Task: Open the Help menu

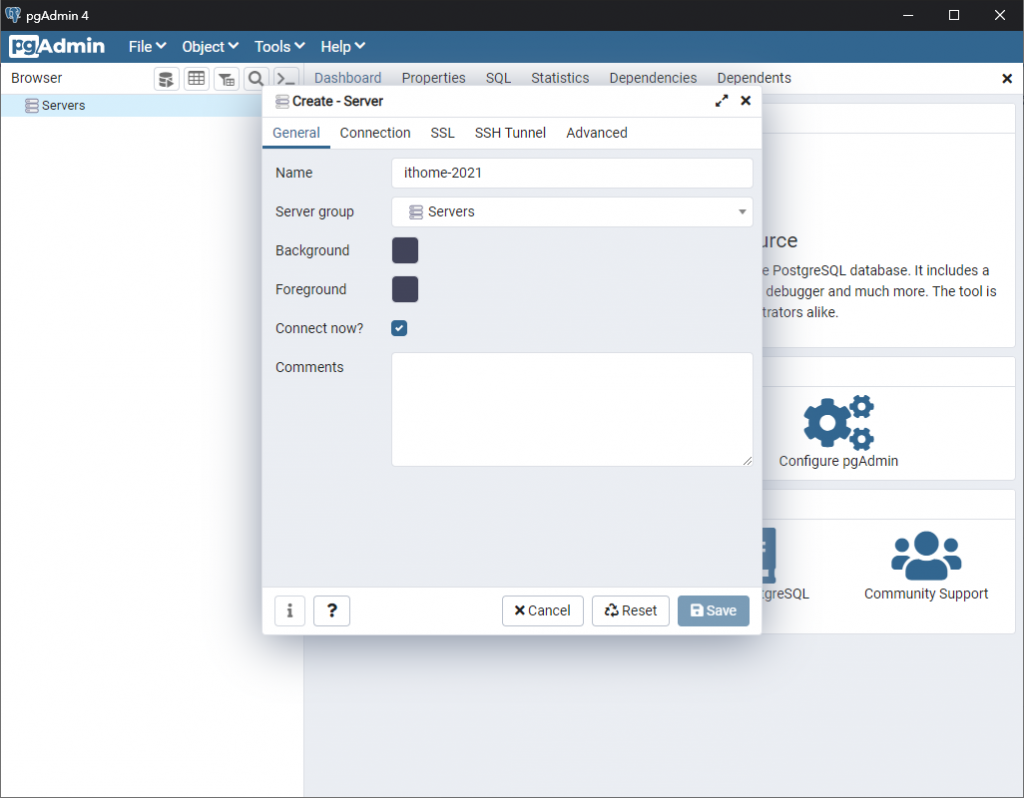Action: pyautogui.click(x=342, y=46)
